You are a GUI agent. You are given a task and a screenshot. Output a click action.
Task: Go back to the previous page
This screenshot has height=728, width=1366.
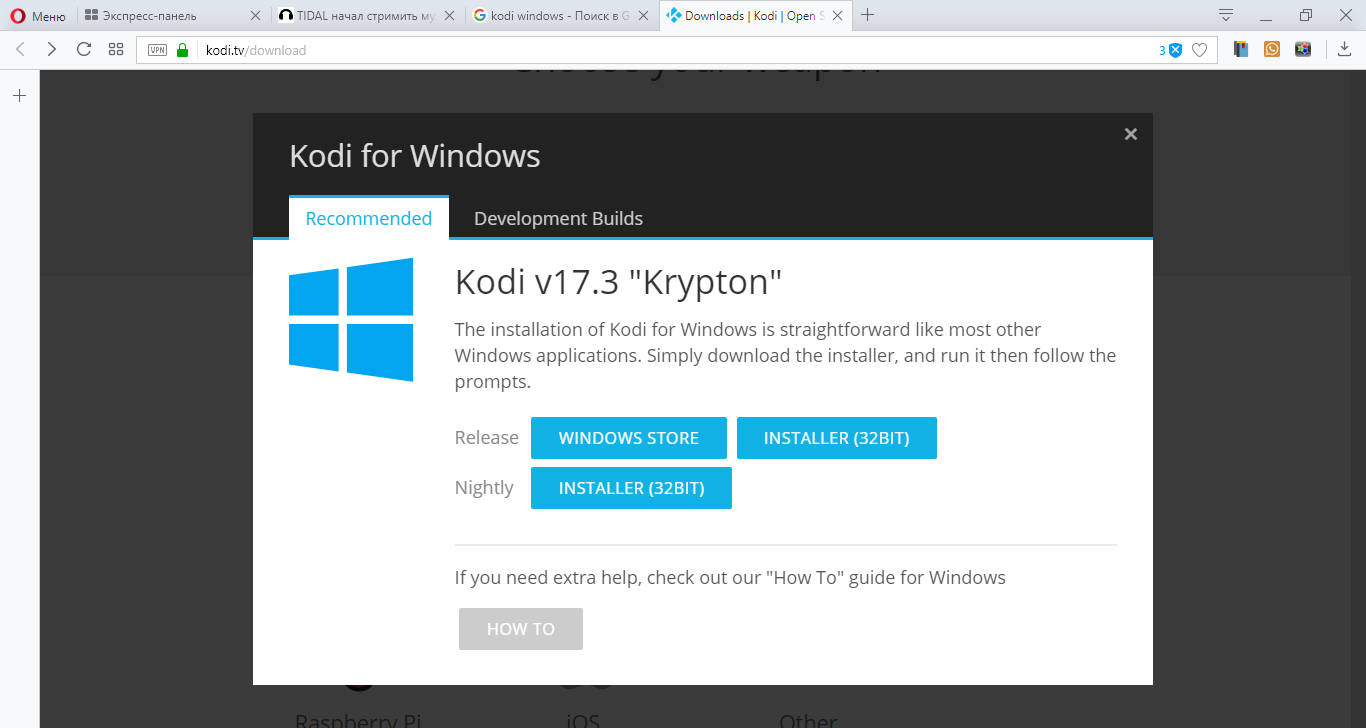pyautogui.click(x=21, y=49)
